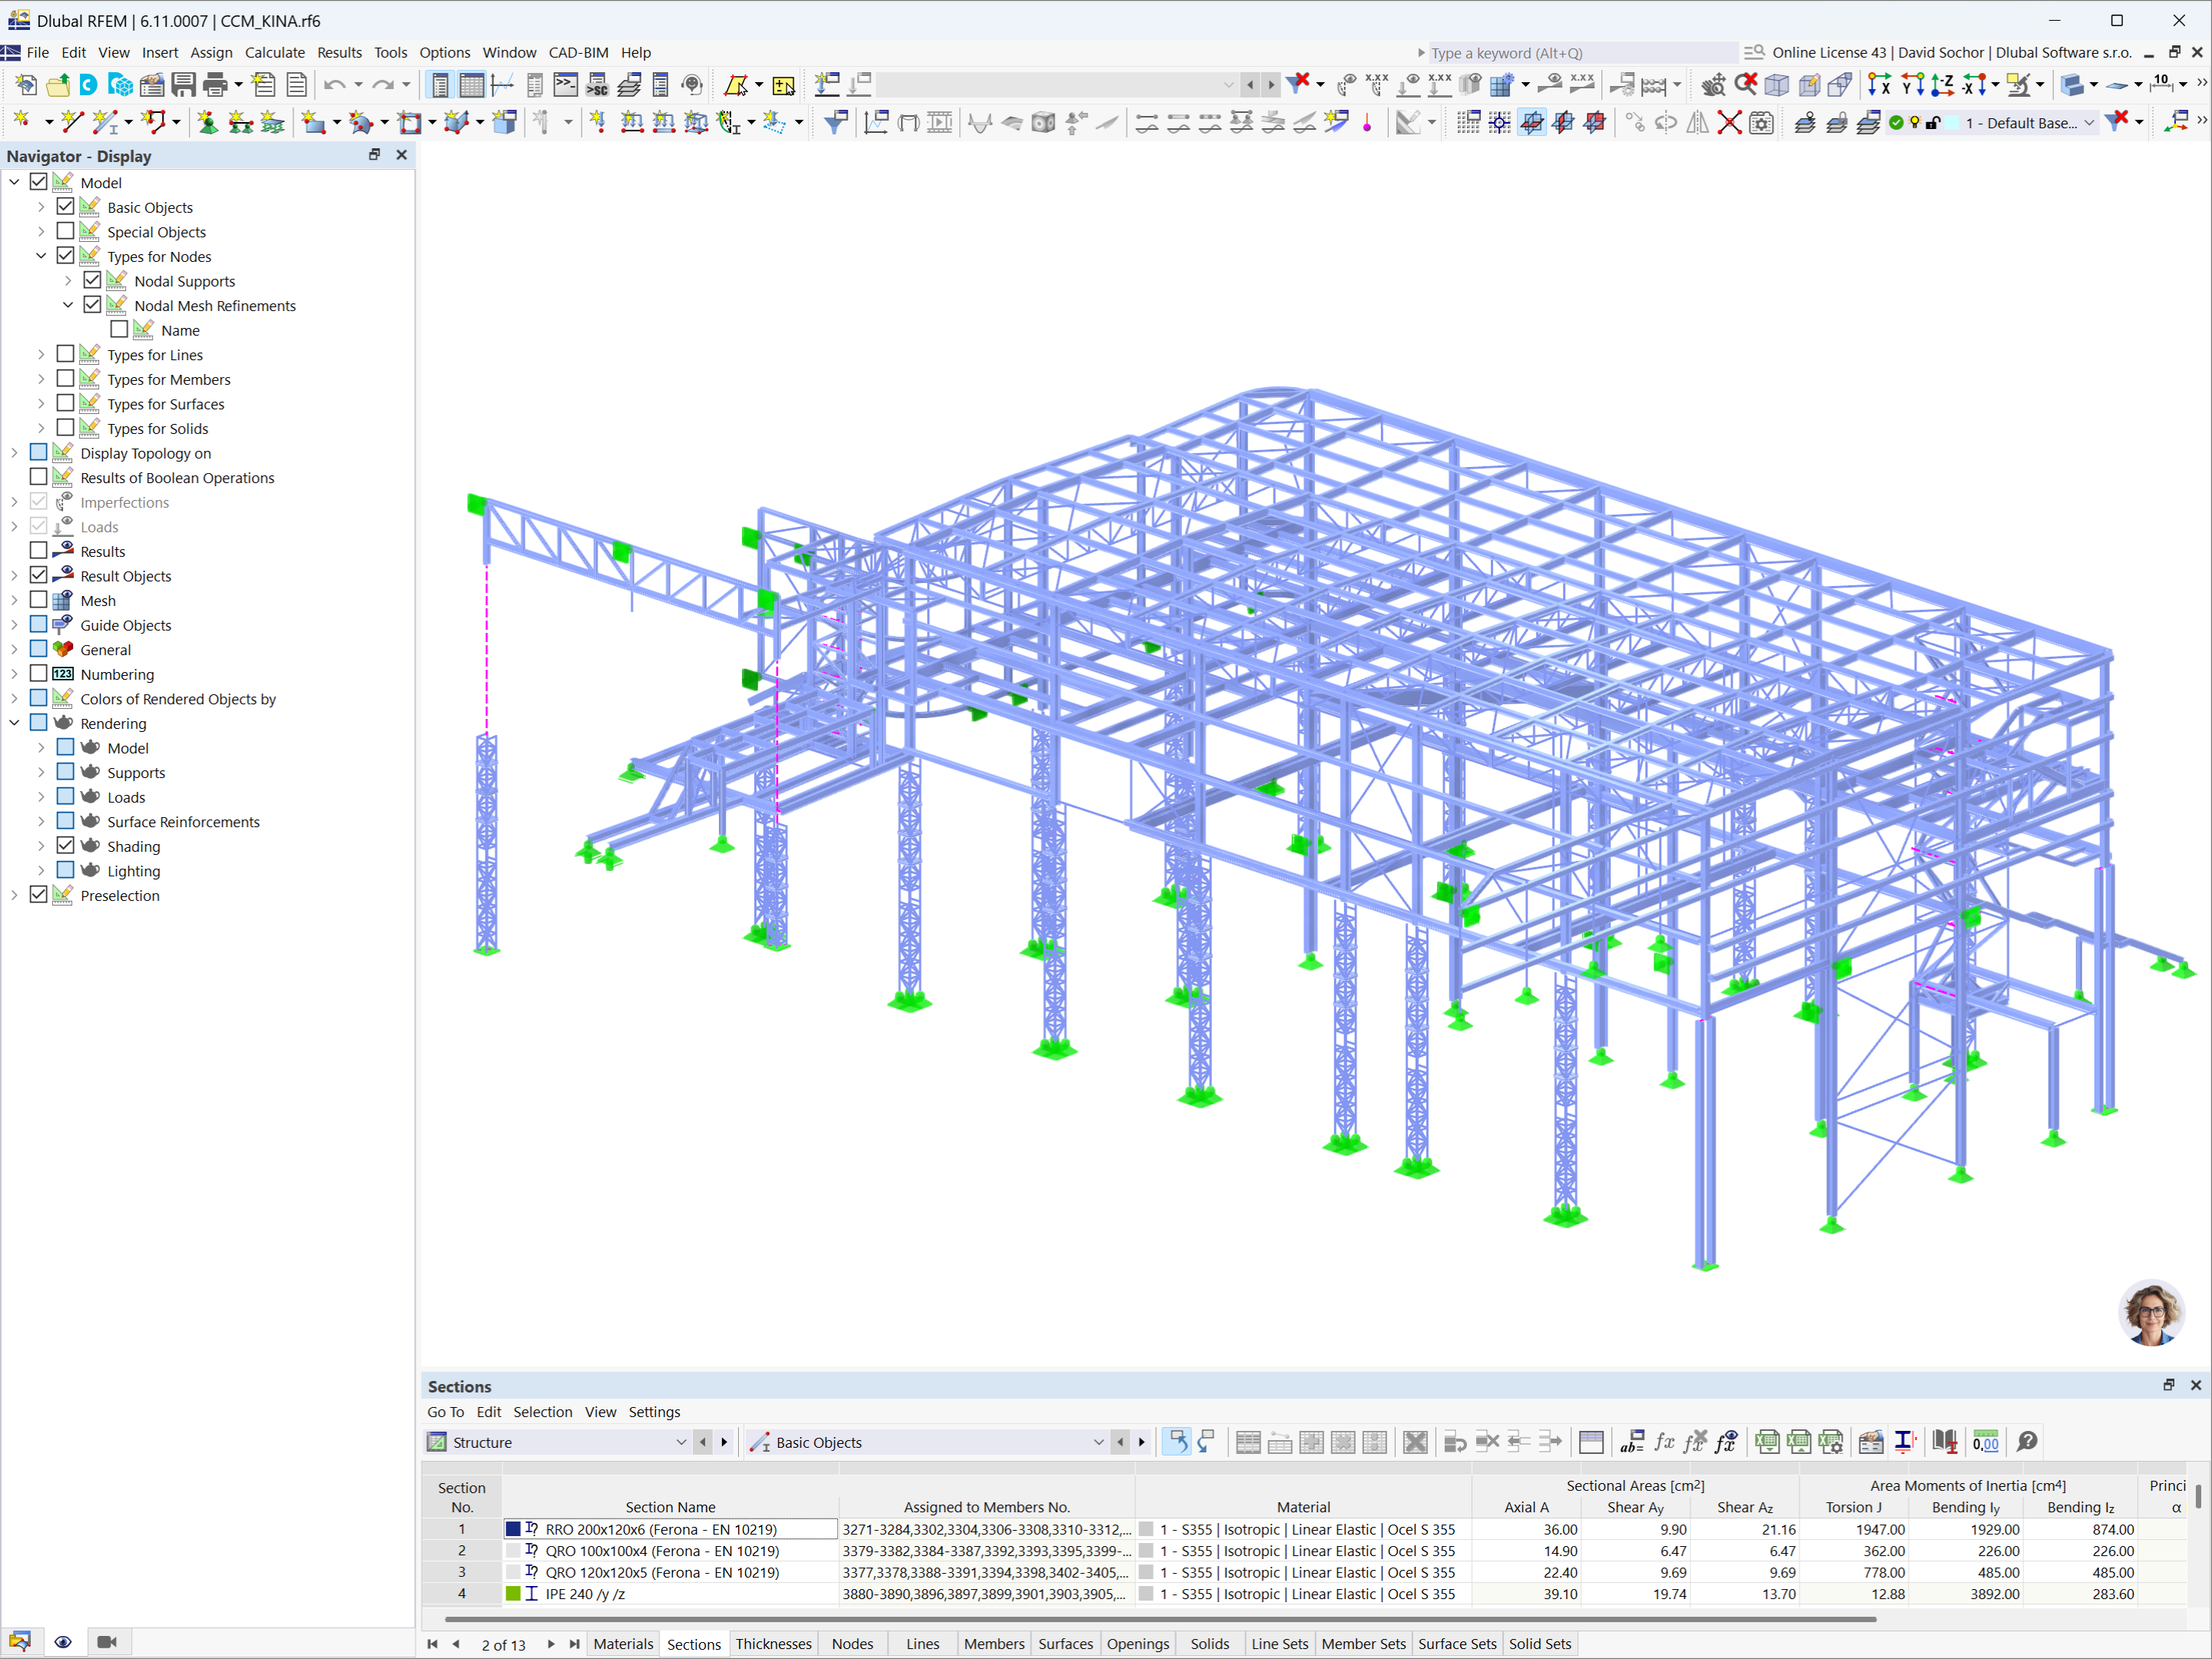Click the Save file icon
Viewport: 2212px width, 1659px height.
(x=183, y=85)
